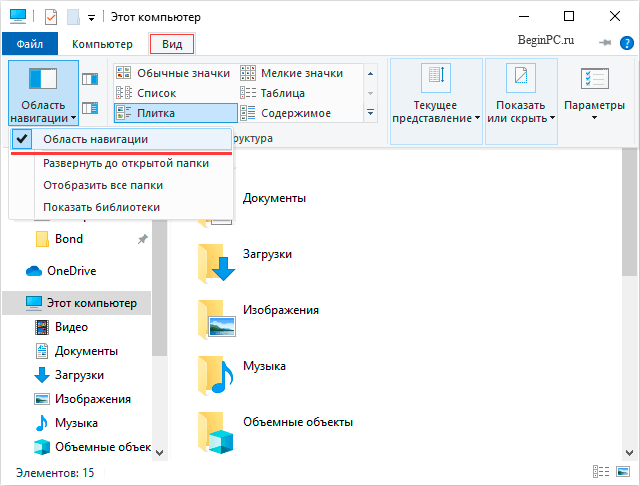Screen dimensions: 640x486
Task: Open Текущее представление dropdown
Action: pyautogui.click(x=436, y=101)
